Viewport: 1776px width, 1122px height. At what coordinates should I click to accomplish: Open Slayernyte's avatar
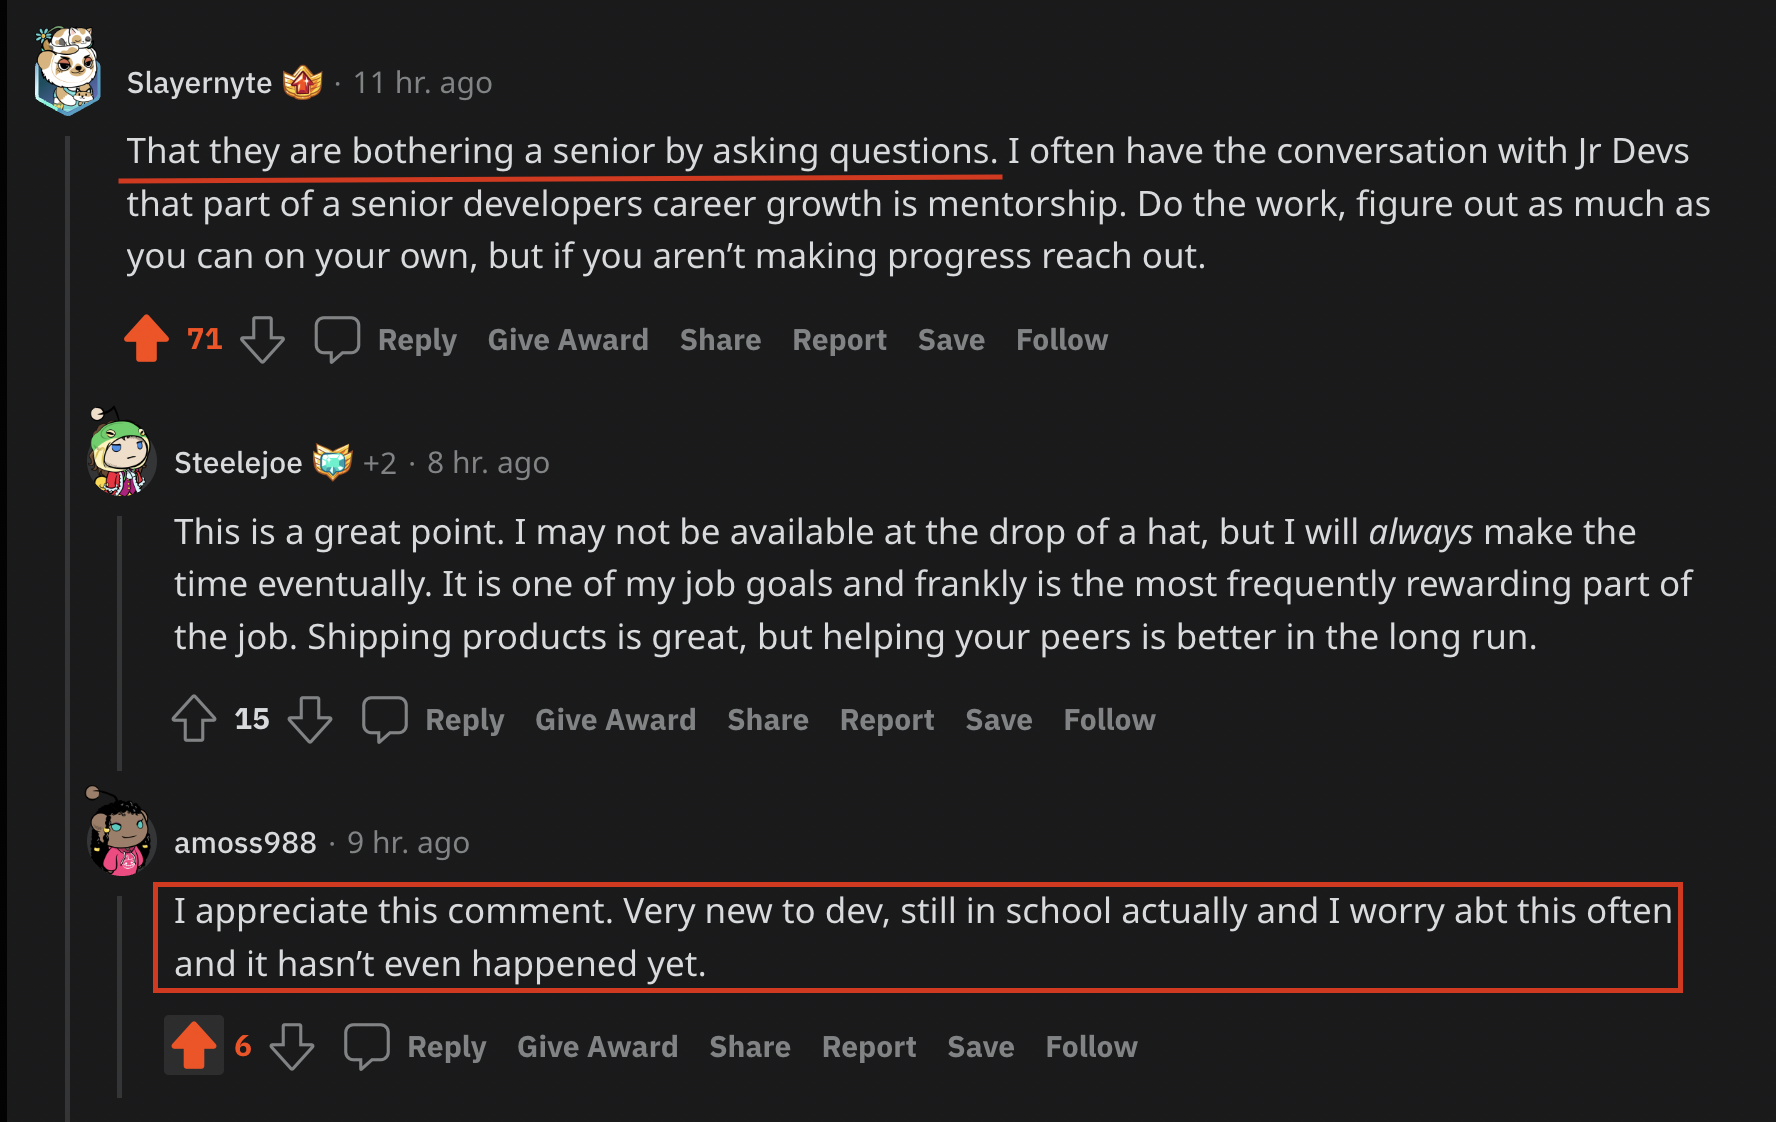pyautogui.click(x=66, y=70)
